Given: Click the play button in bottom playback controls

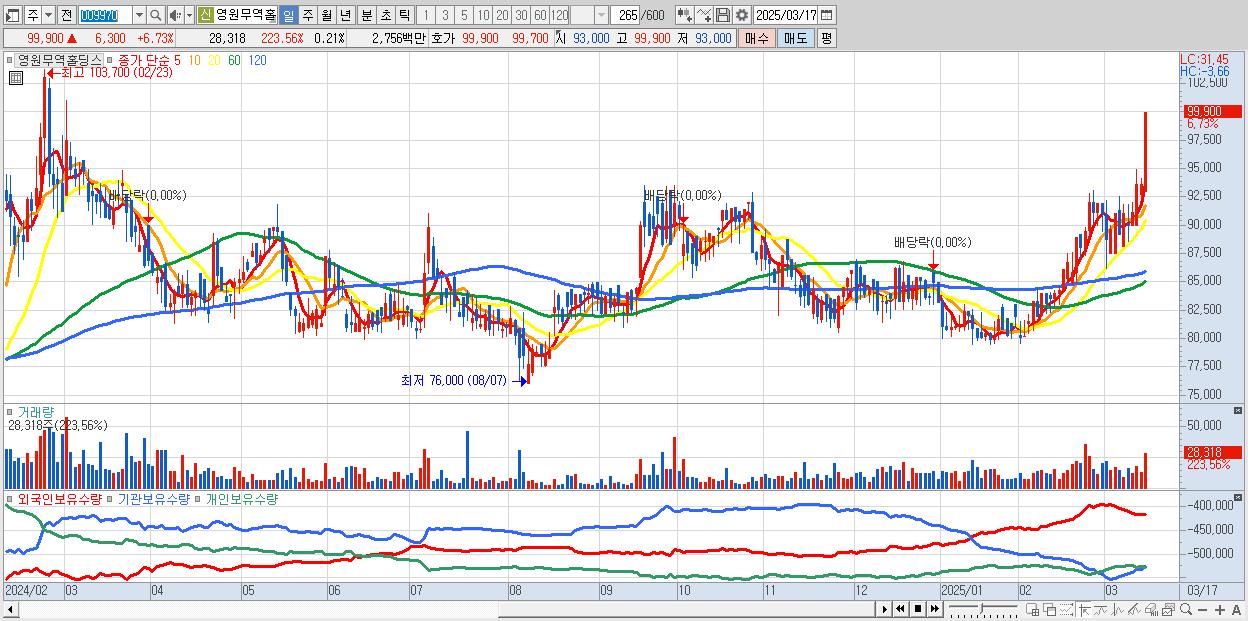Looking at the screenshot, I should click(885, 609).
